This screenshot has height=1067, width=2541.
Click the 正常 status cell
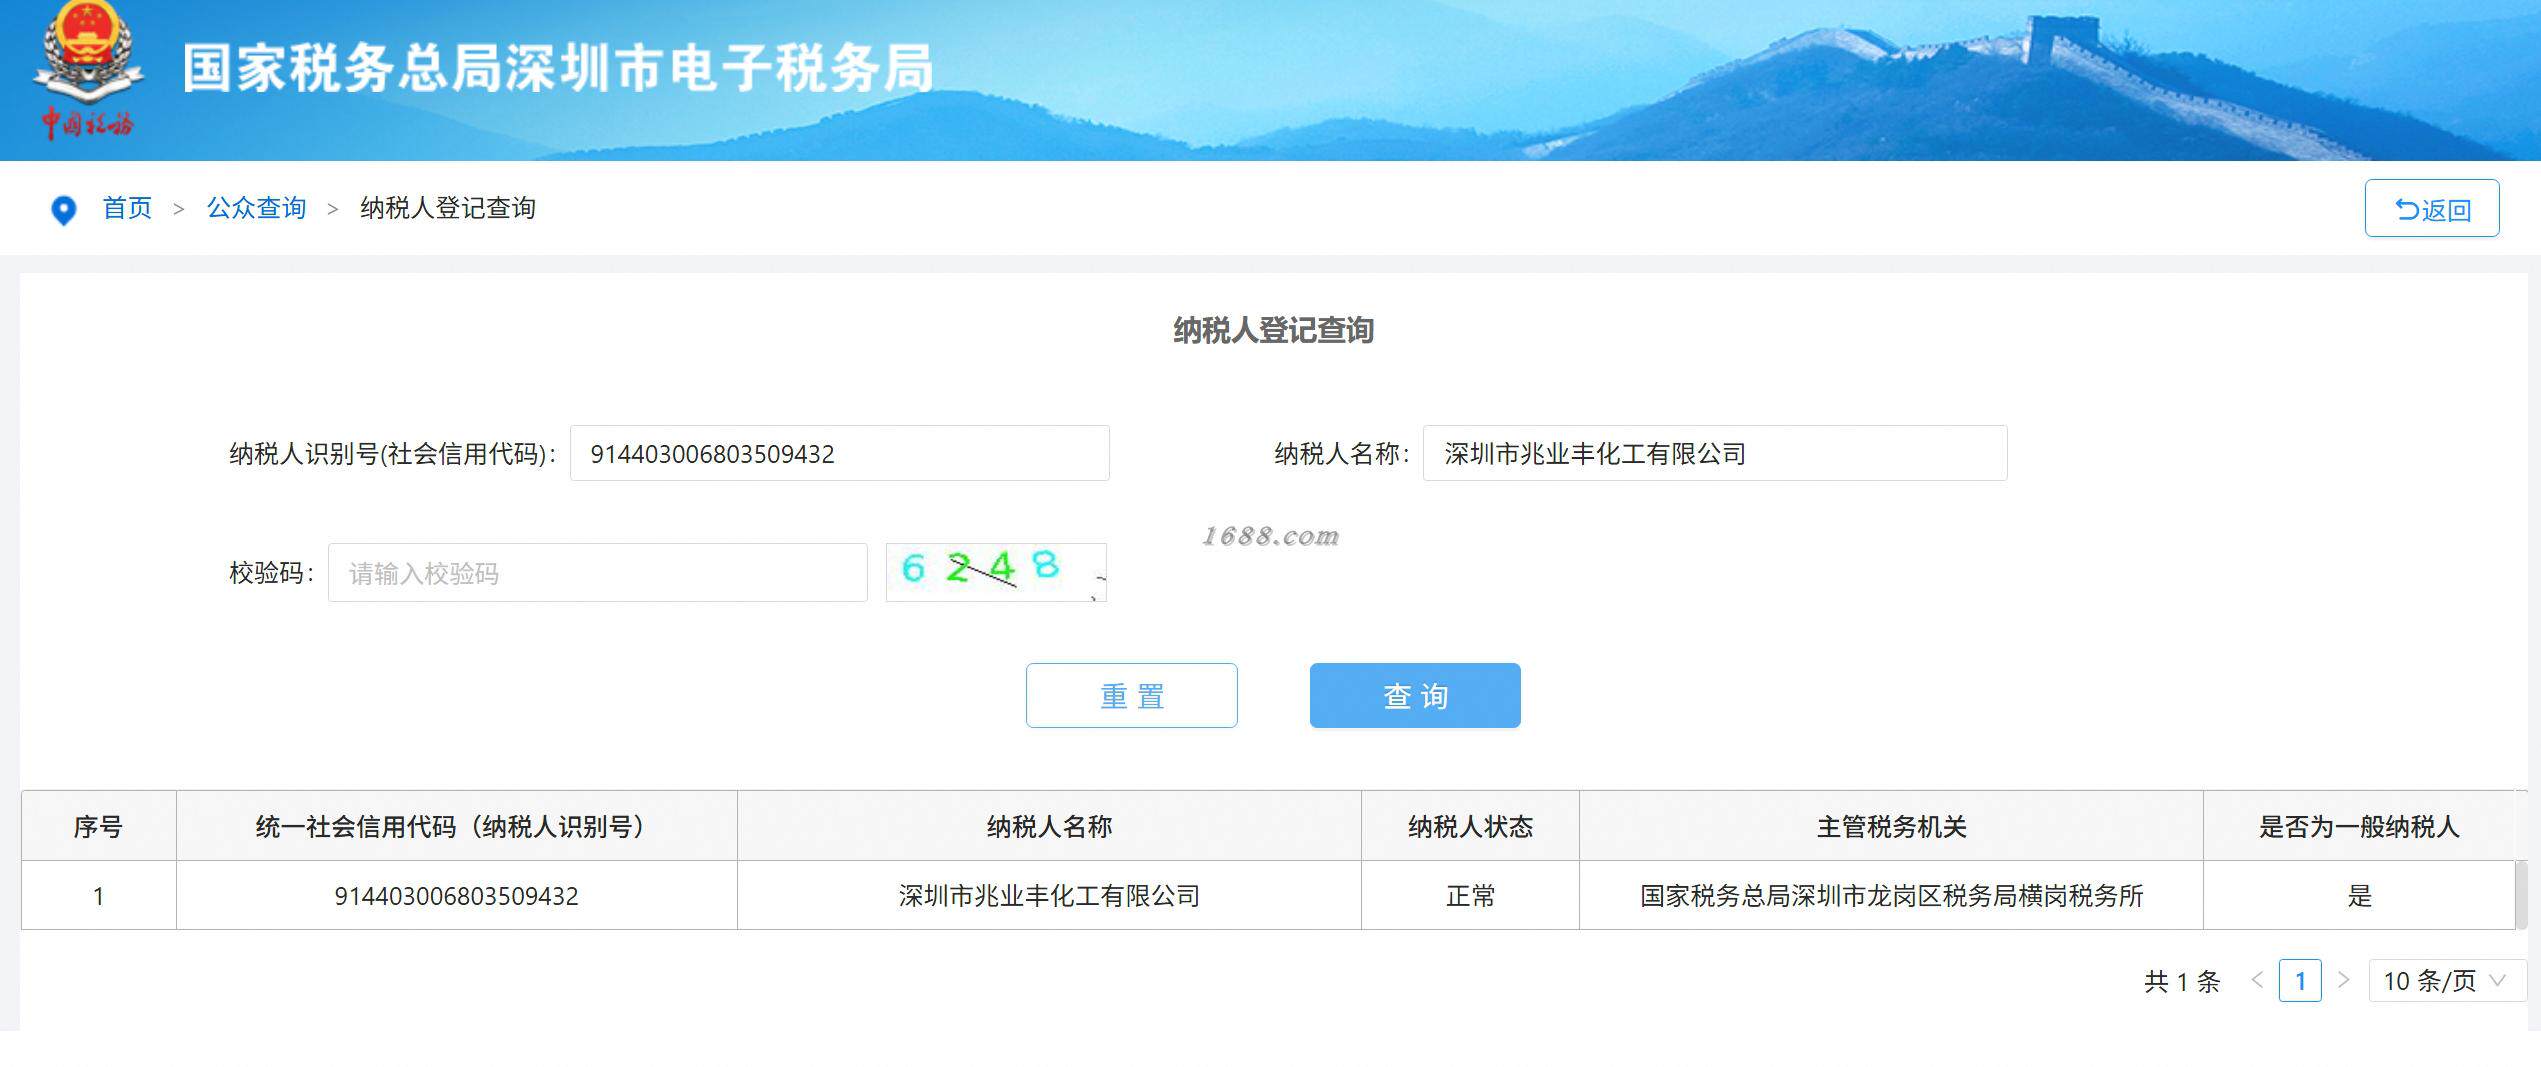(1470, 896)
